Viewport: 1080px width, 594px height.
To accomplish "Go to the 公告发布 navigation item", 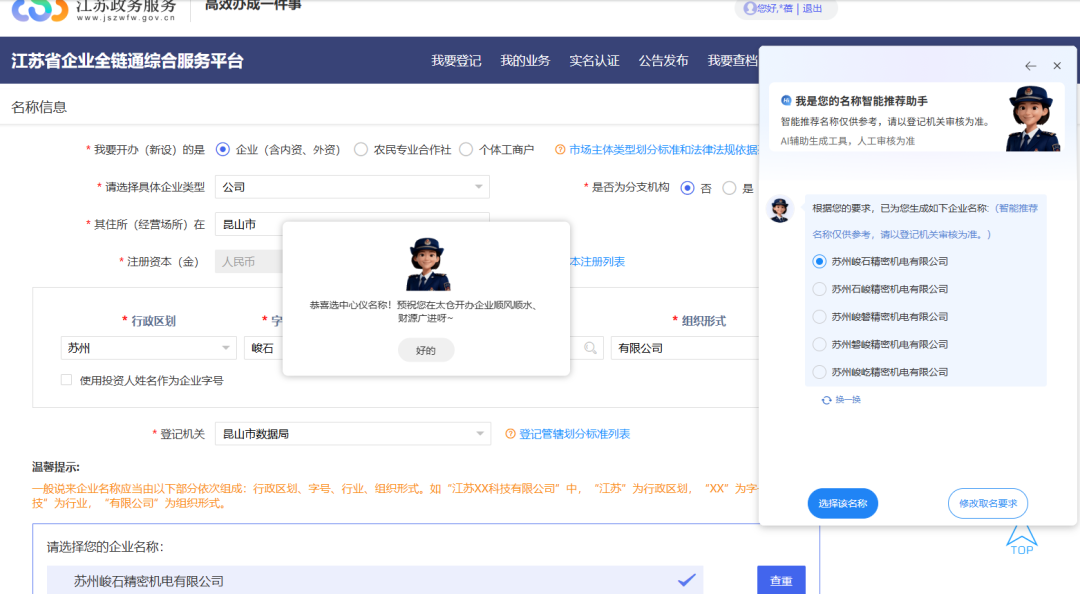I will coord(663,61).
